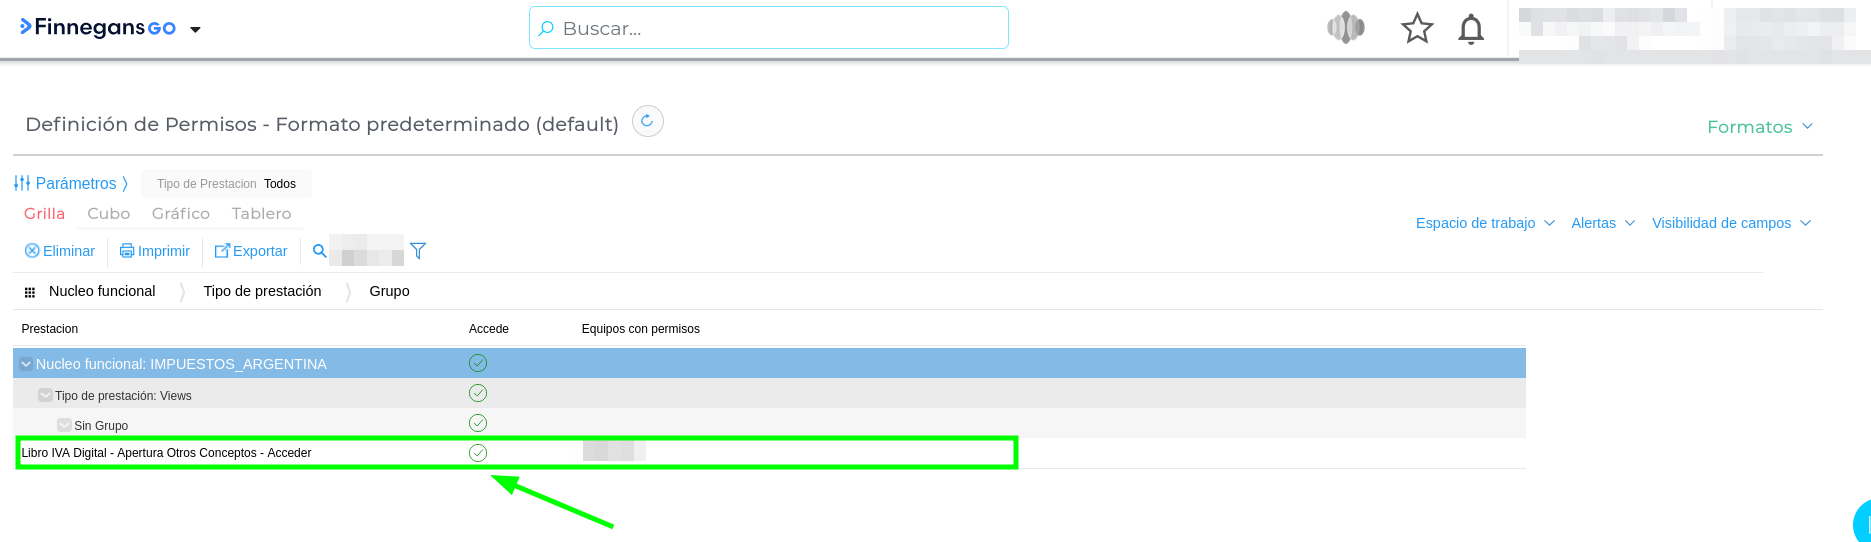Screen dimensions: 1871x542
Task: Click the Buscar search field
Action: tap(768, 28)
